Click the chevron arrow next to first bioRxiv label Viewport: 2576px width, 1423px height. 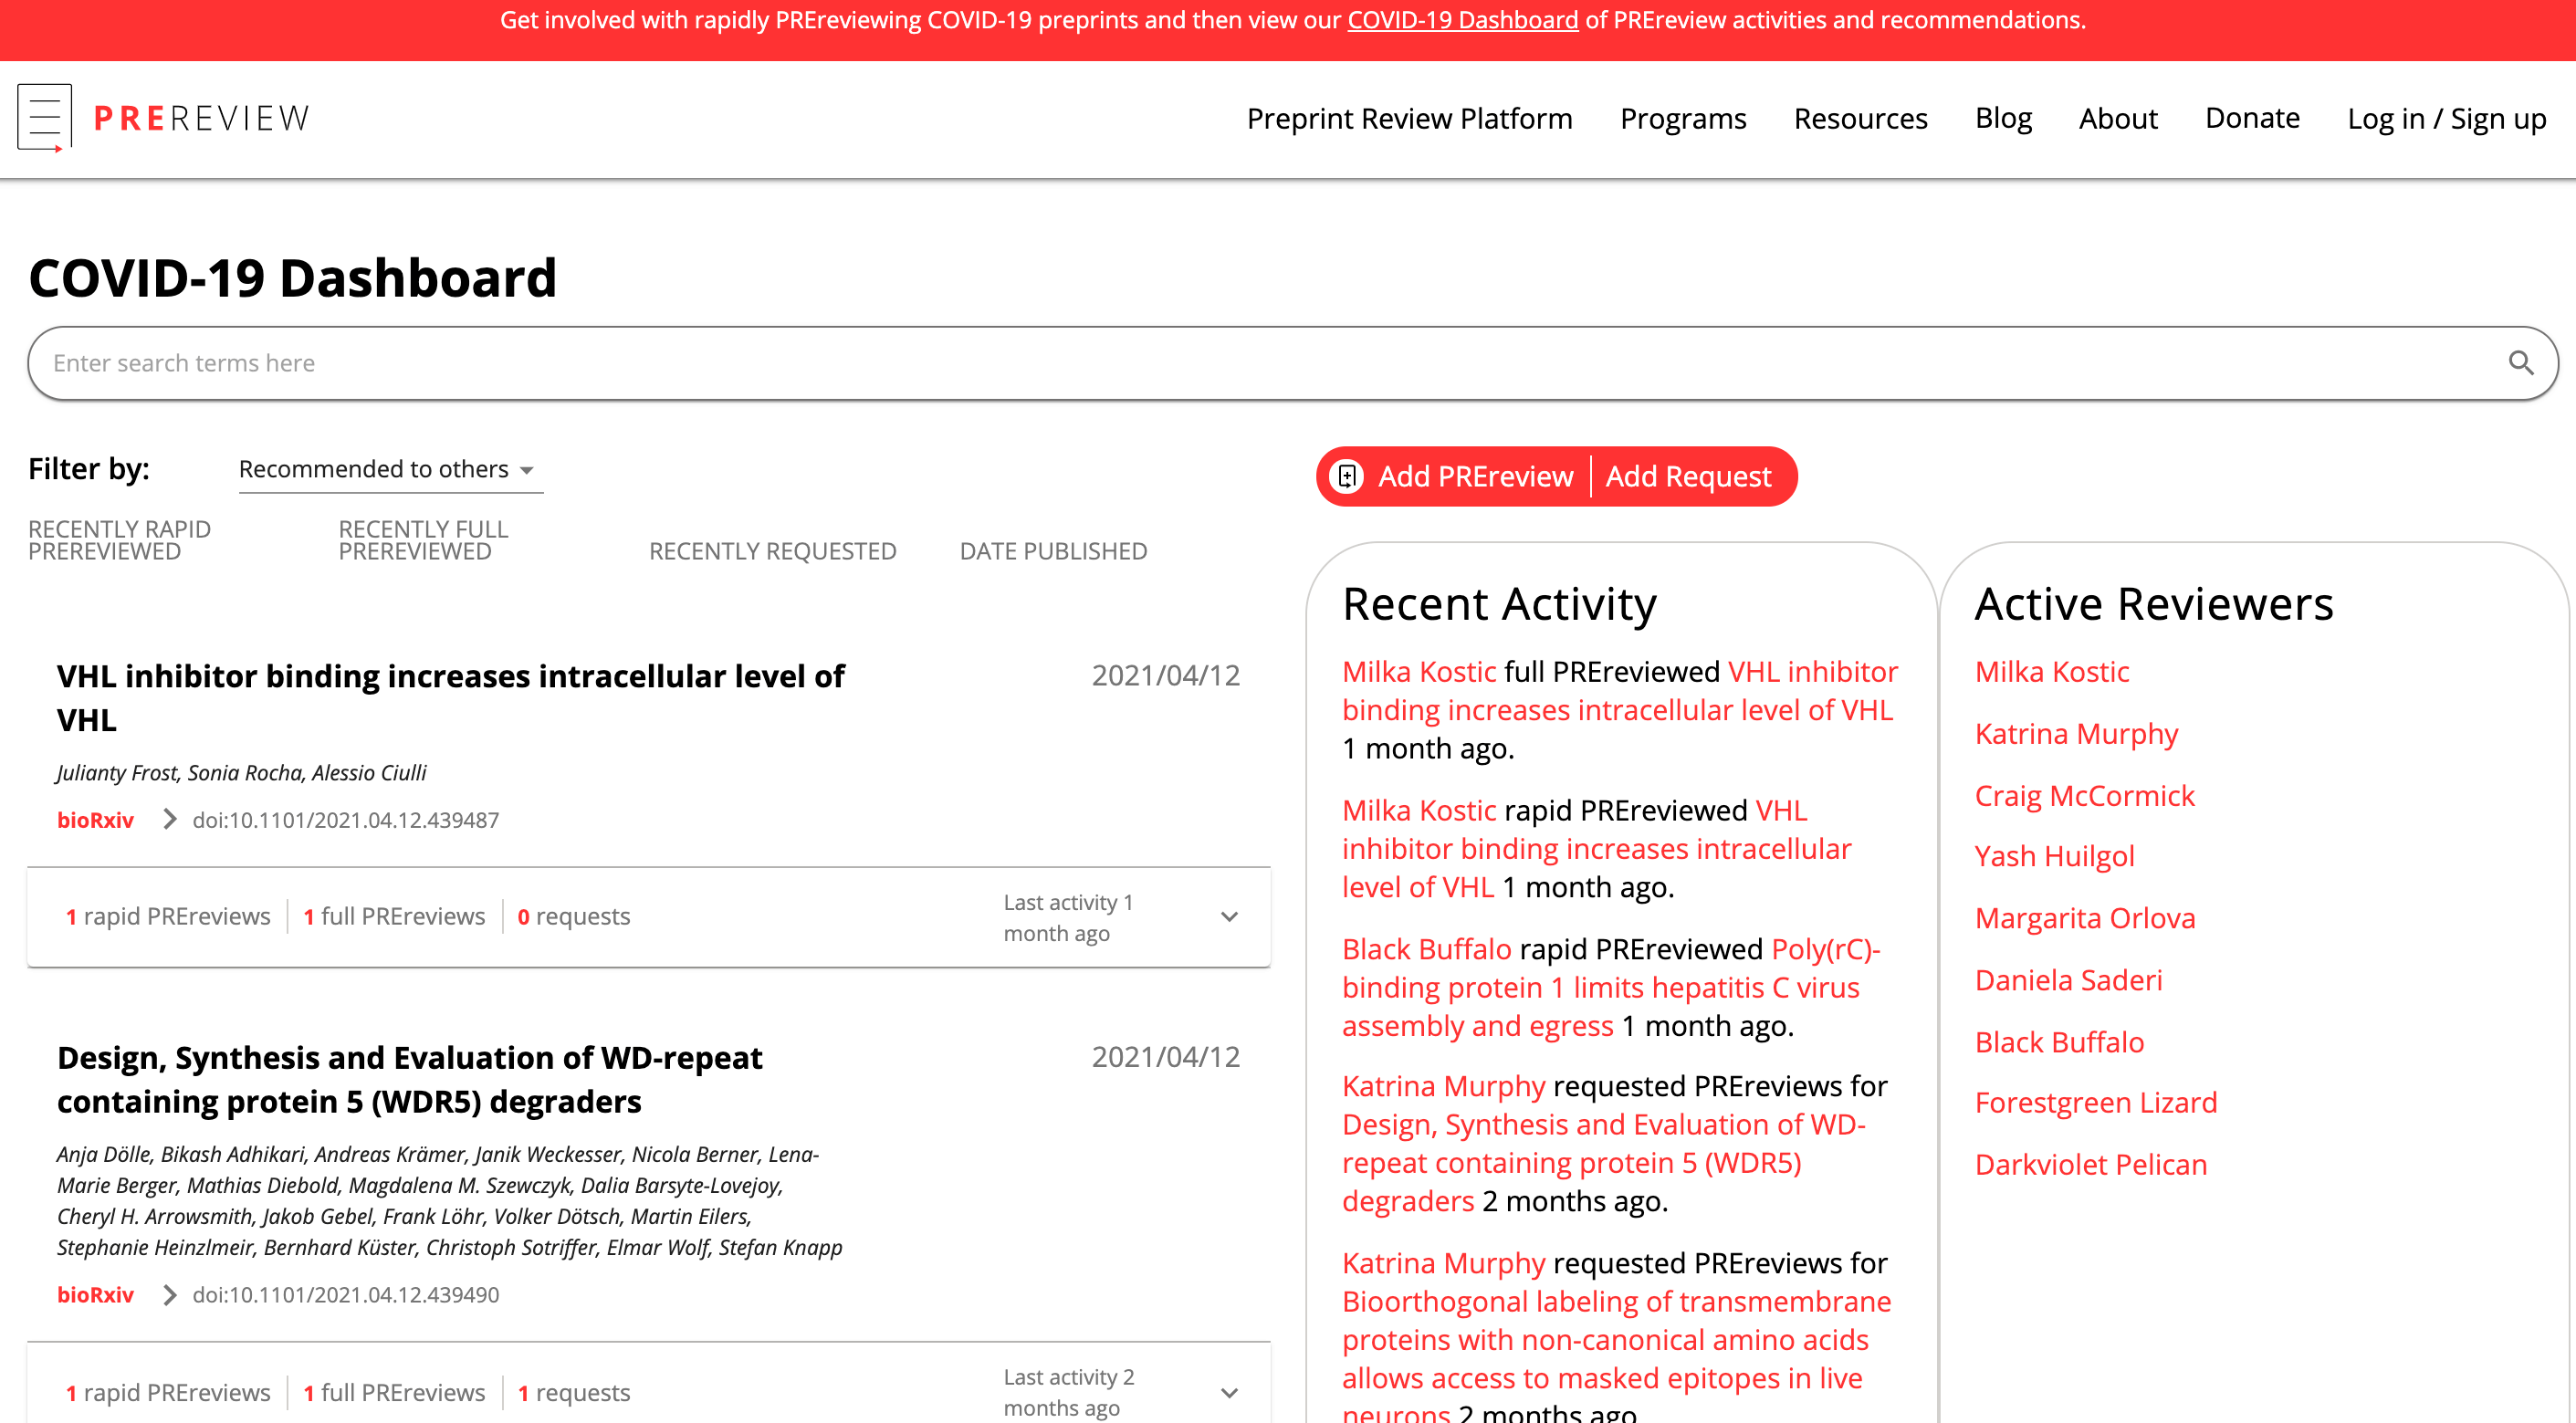(169, 820)
